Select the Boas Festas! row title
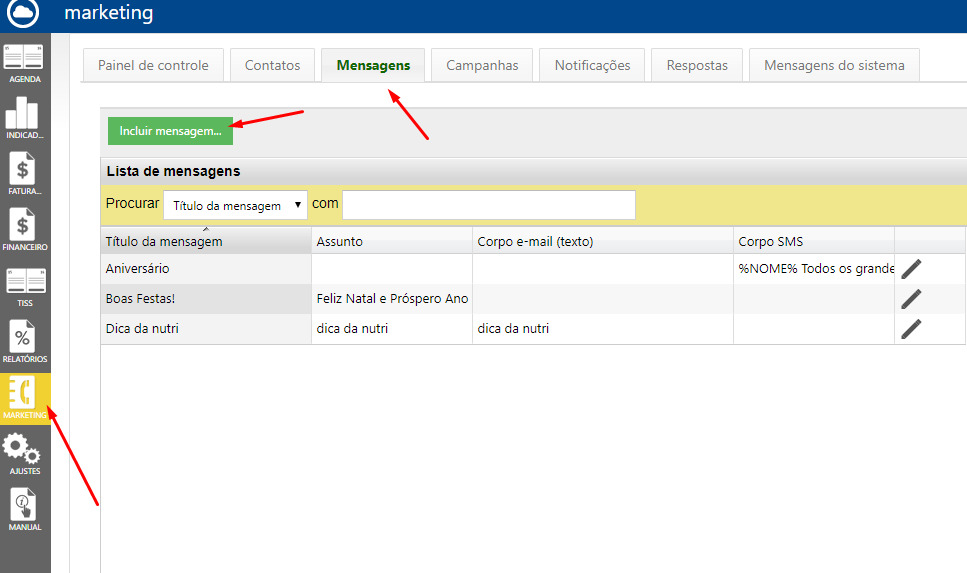Viewport: 967px width, 573px height. (x=141, y=299)
